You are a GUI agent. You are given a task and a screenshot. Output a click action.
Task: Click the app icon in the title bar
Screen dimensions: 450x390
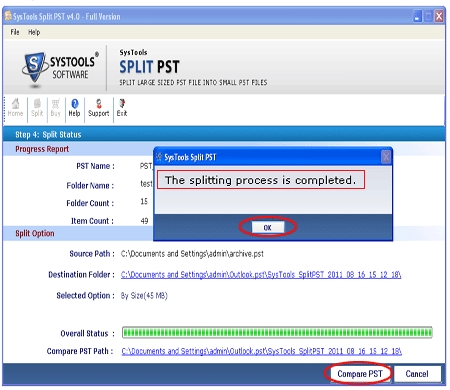8,16
